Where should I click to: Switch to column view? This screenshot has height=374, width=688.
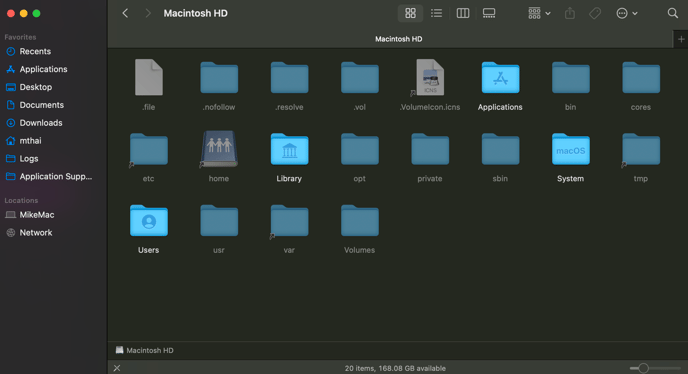click(x=462, y=13)
